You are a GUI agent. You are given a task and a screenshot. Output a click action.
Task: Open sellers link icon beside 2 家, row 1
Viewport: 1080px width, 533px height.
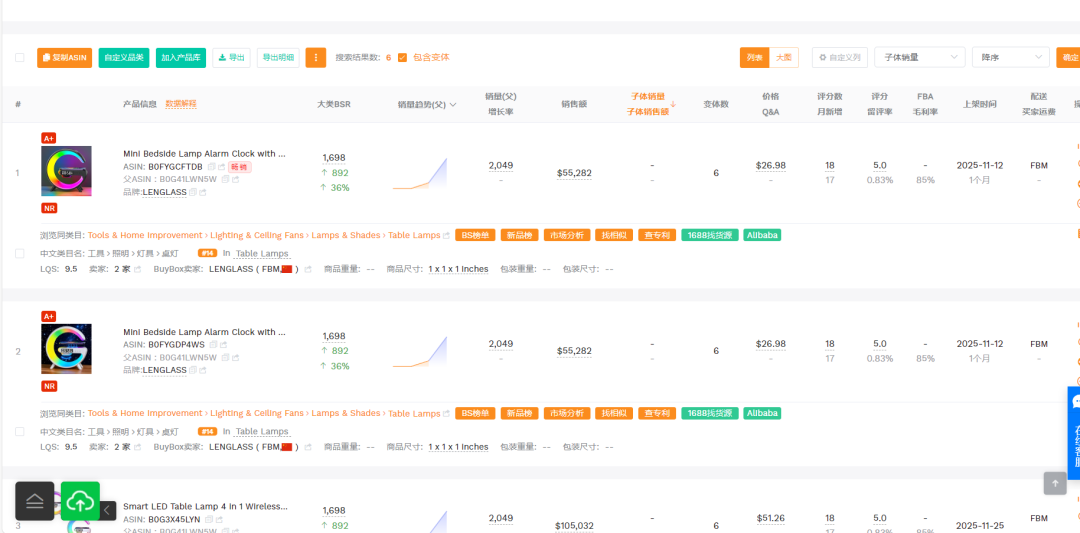point(137,269)
